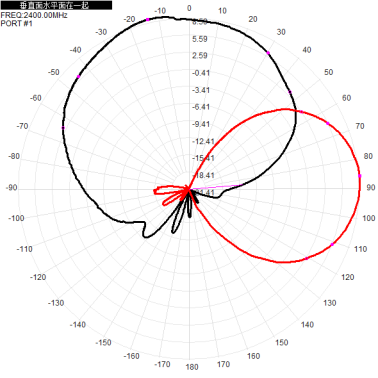Click the -10 degree angle label
Image resolution: width=378 pixels, height=378 pixels.
click(160, 11)
